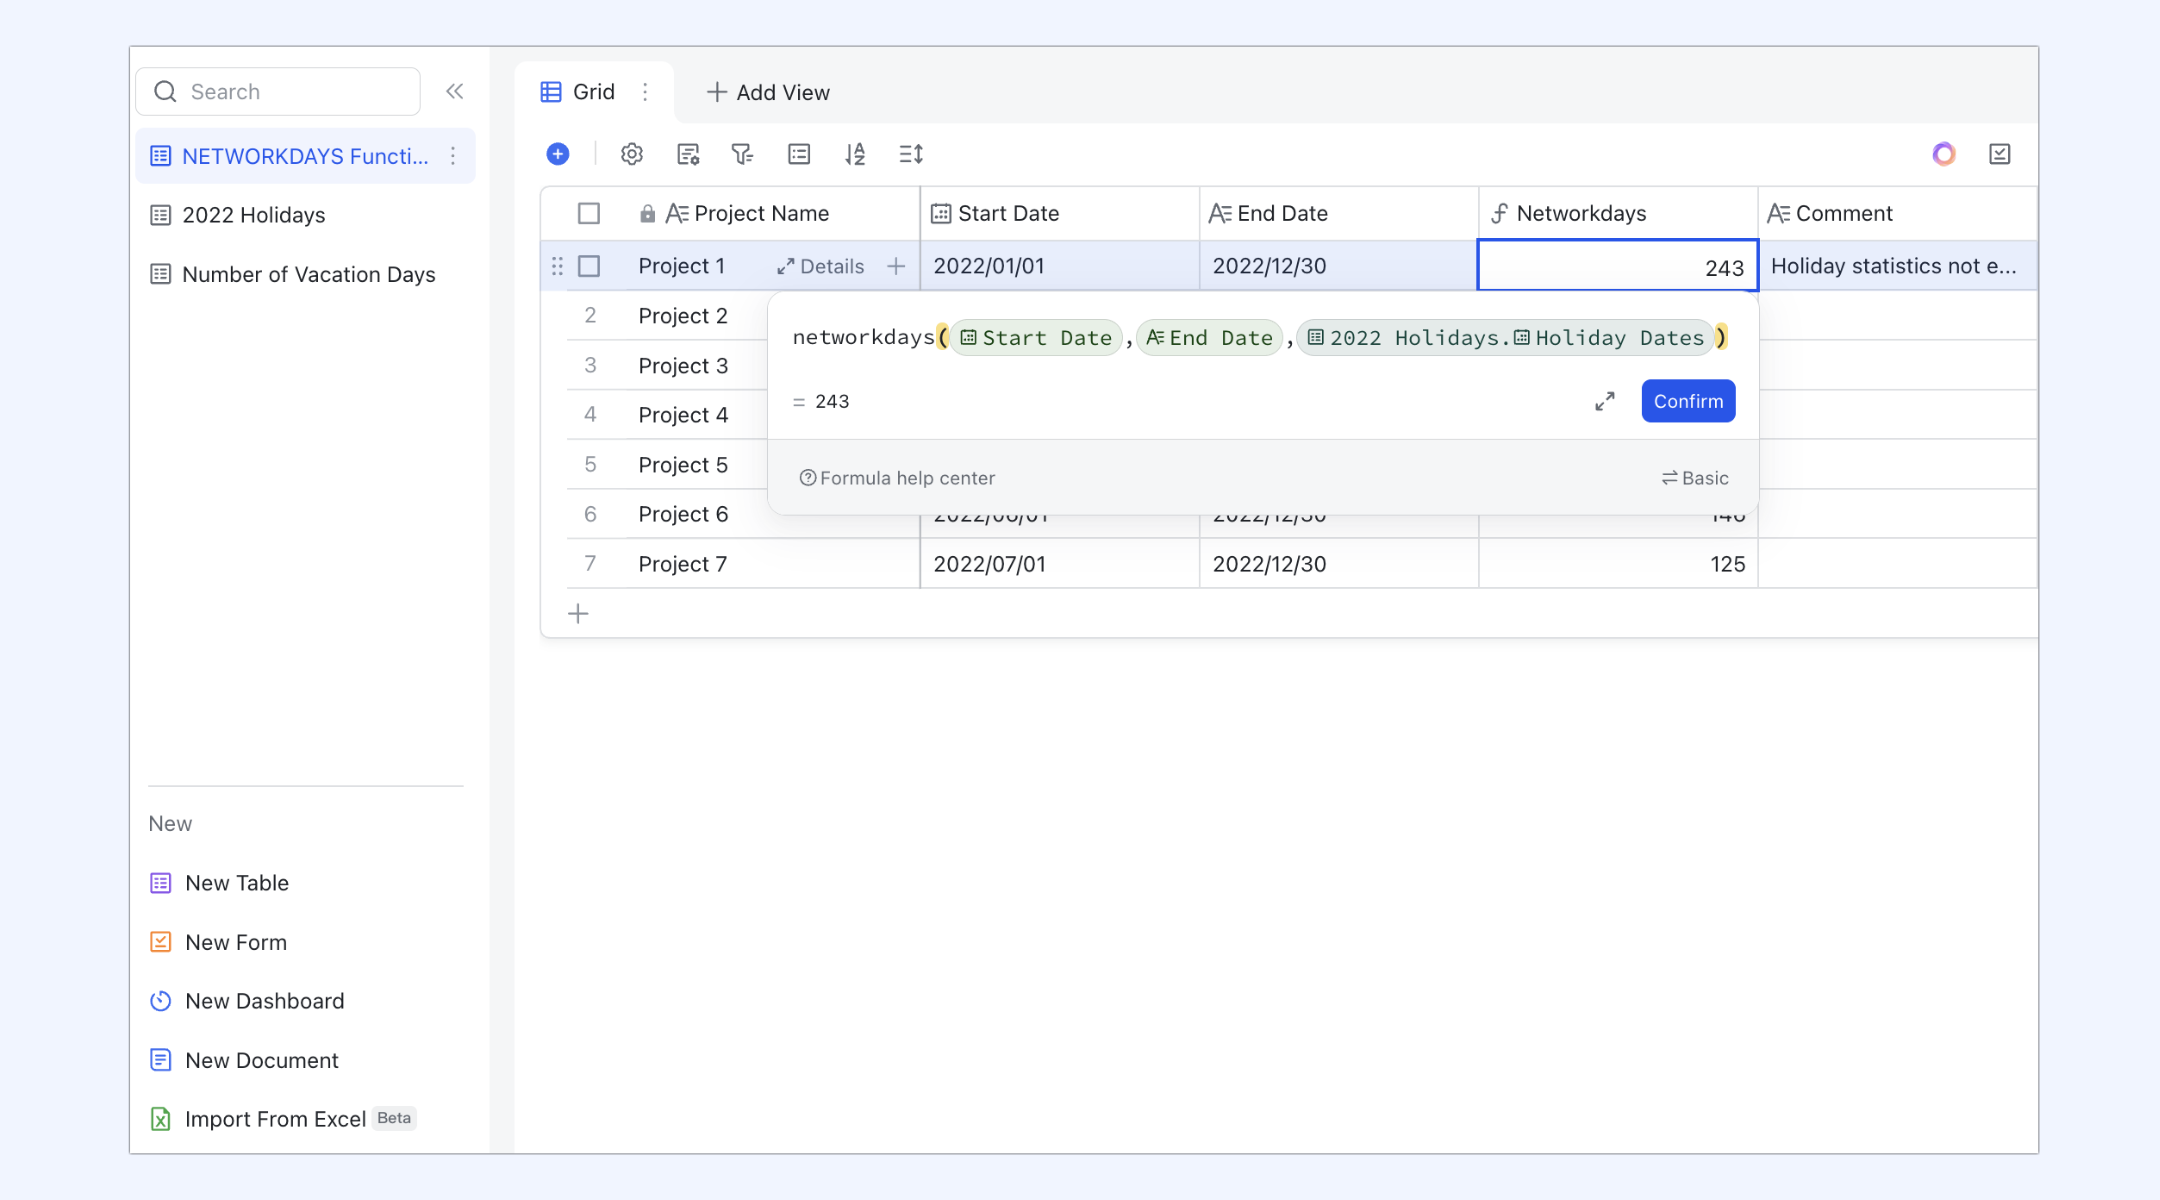Select the Project 7 cell
Screen dimensions: 2160x1200
click(772, 564)
